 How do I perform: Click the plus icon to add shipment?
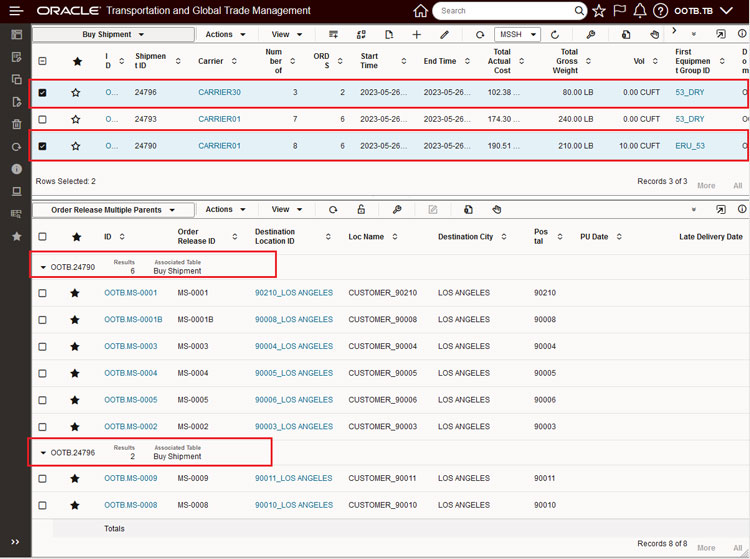click(417, 35)
